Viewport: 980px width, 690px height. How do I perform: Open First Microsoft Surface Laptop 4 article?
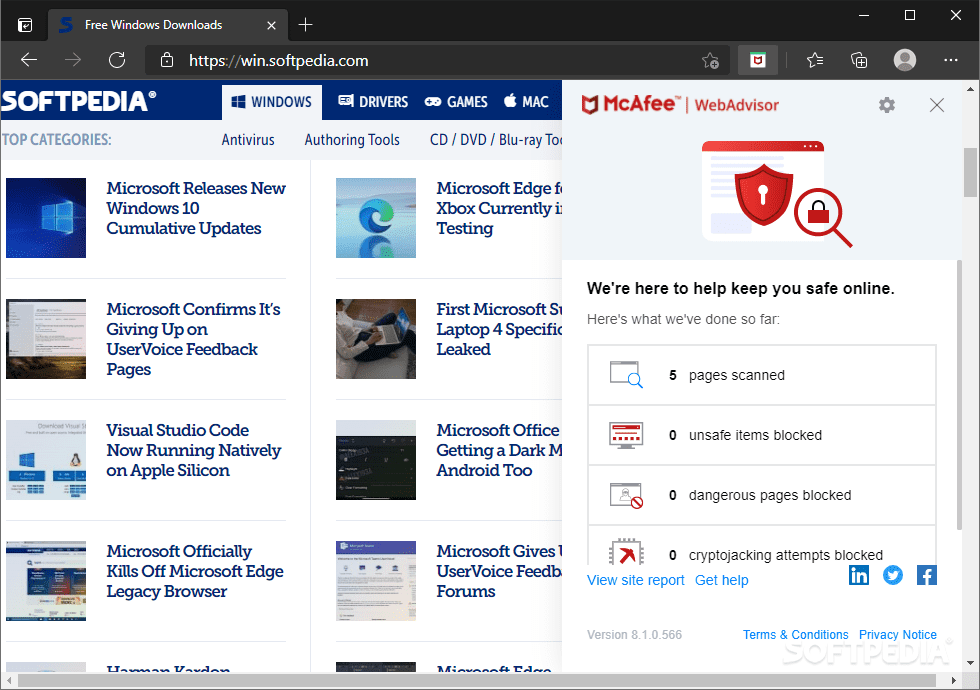click(x=499, y=329)
